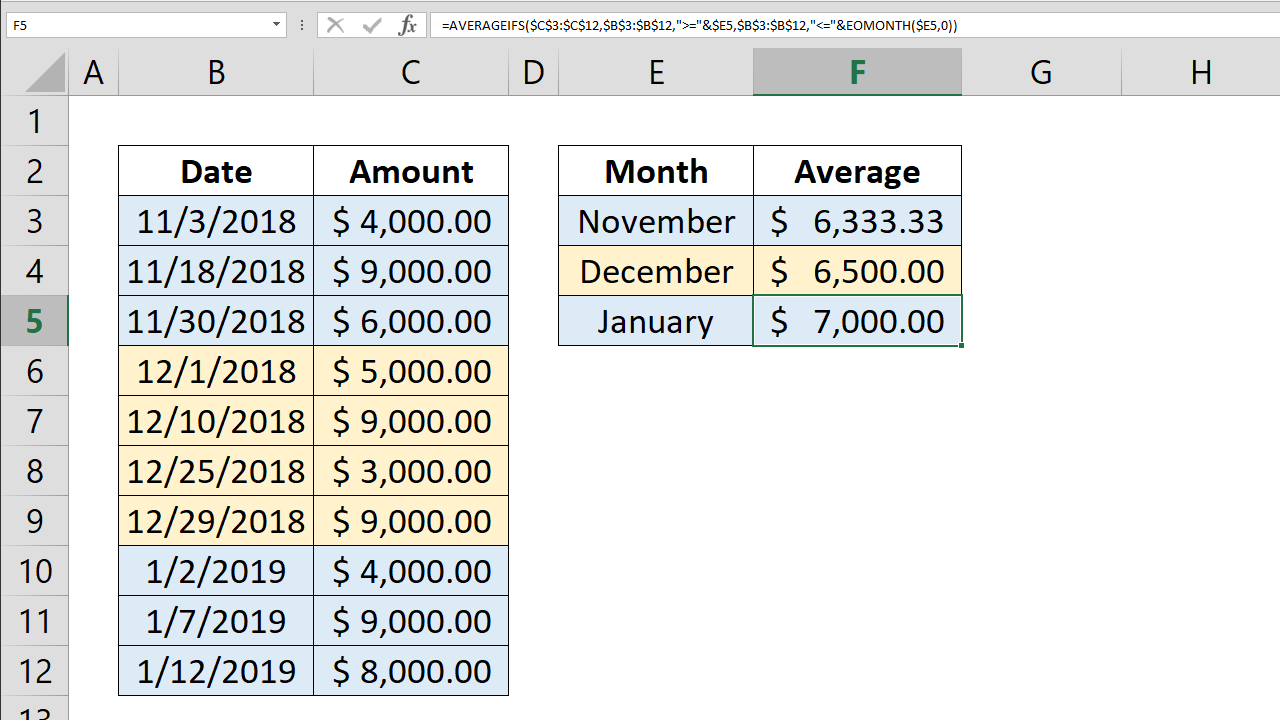
Task: Select the $ 8,000.00 amount cell
Action: click(411, 671)
